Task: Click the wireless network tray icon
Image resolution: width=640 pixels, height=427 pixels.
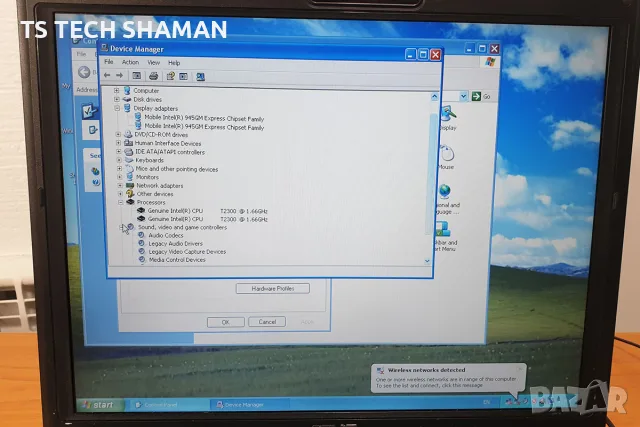Action: tap(517, 402)
